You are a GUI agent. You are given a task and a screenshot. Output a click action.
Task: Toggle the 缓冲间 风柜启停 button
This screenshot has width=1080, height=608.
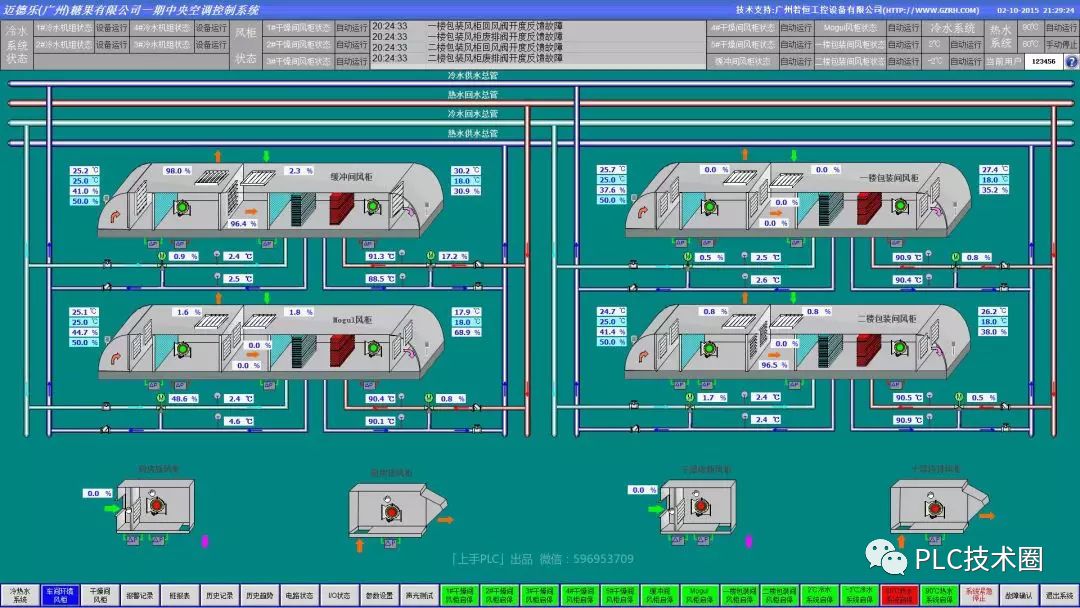coord(658,595)
